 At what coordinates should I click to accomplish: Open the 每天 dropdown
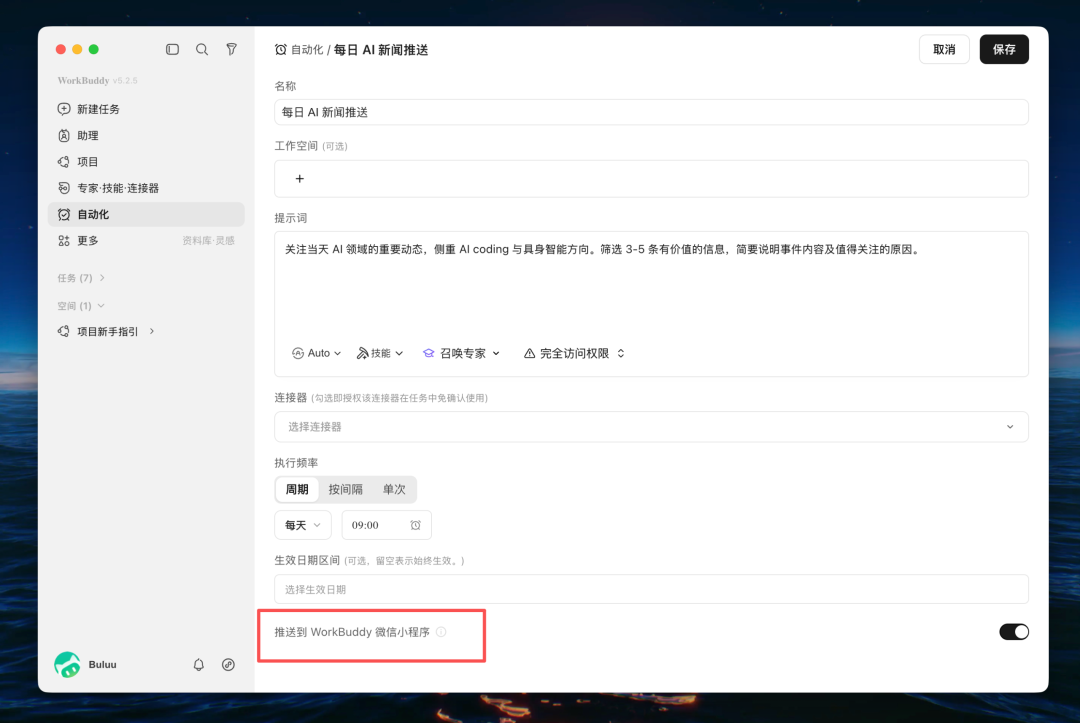pyautogui.click(x=303, y=525)
